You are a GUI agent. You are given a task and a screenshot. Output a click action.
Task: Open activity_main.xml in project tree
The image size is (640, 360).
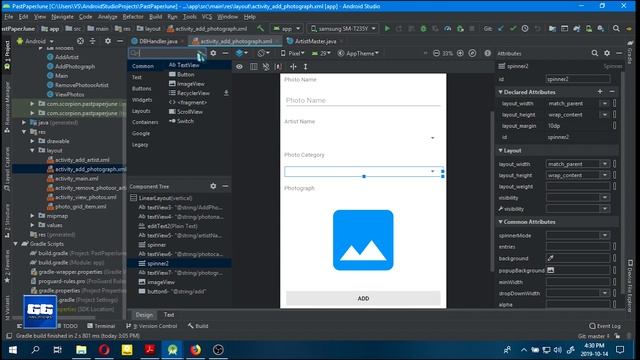pos(76,178)
